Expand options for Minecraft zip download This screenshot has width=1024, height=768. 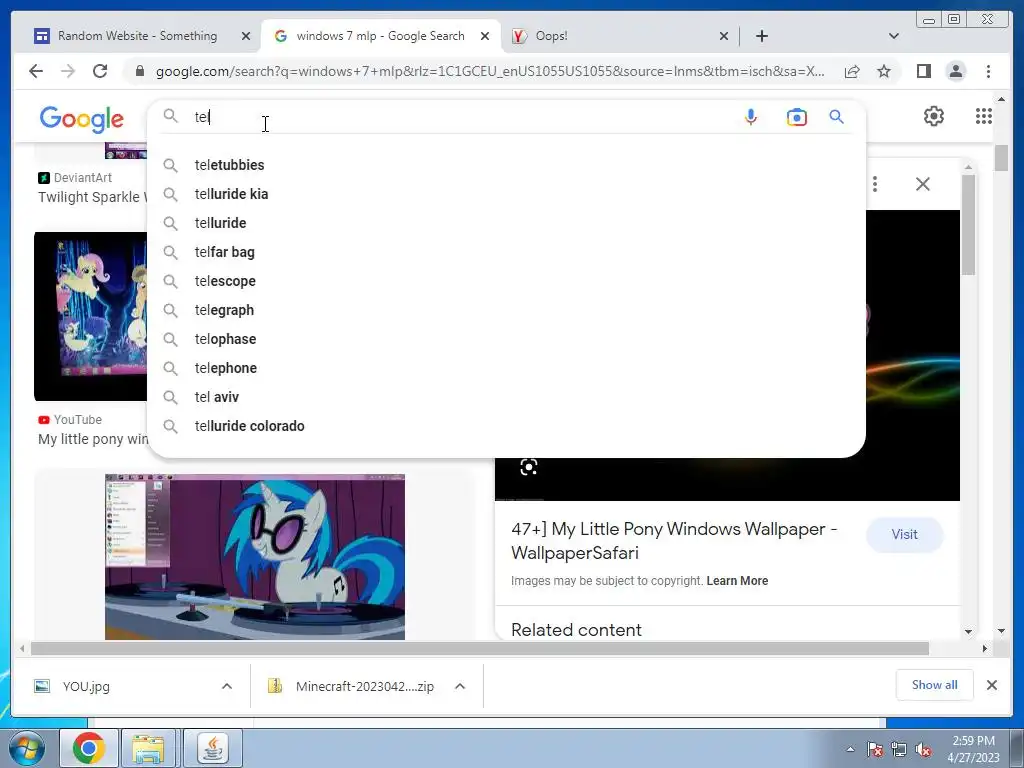[460, 686]
